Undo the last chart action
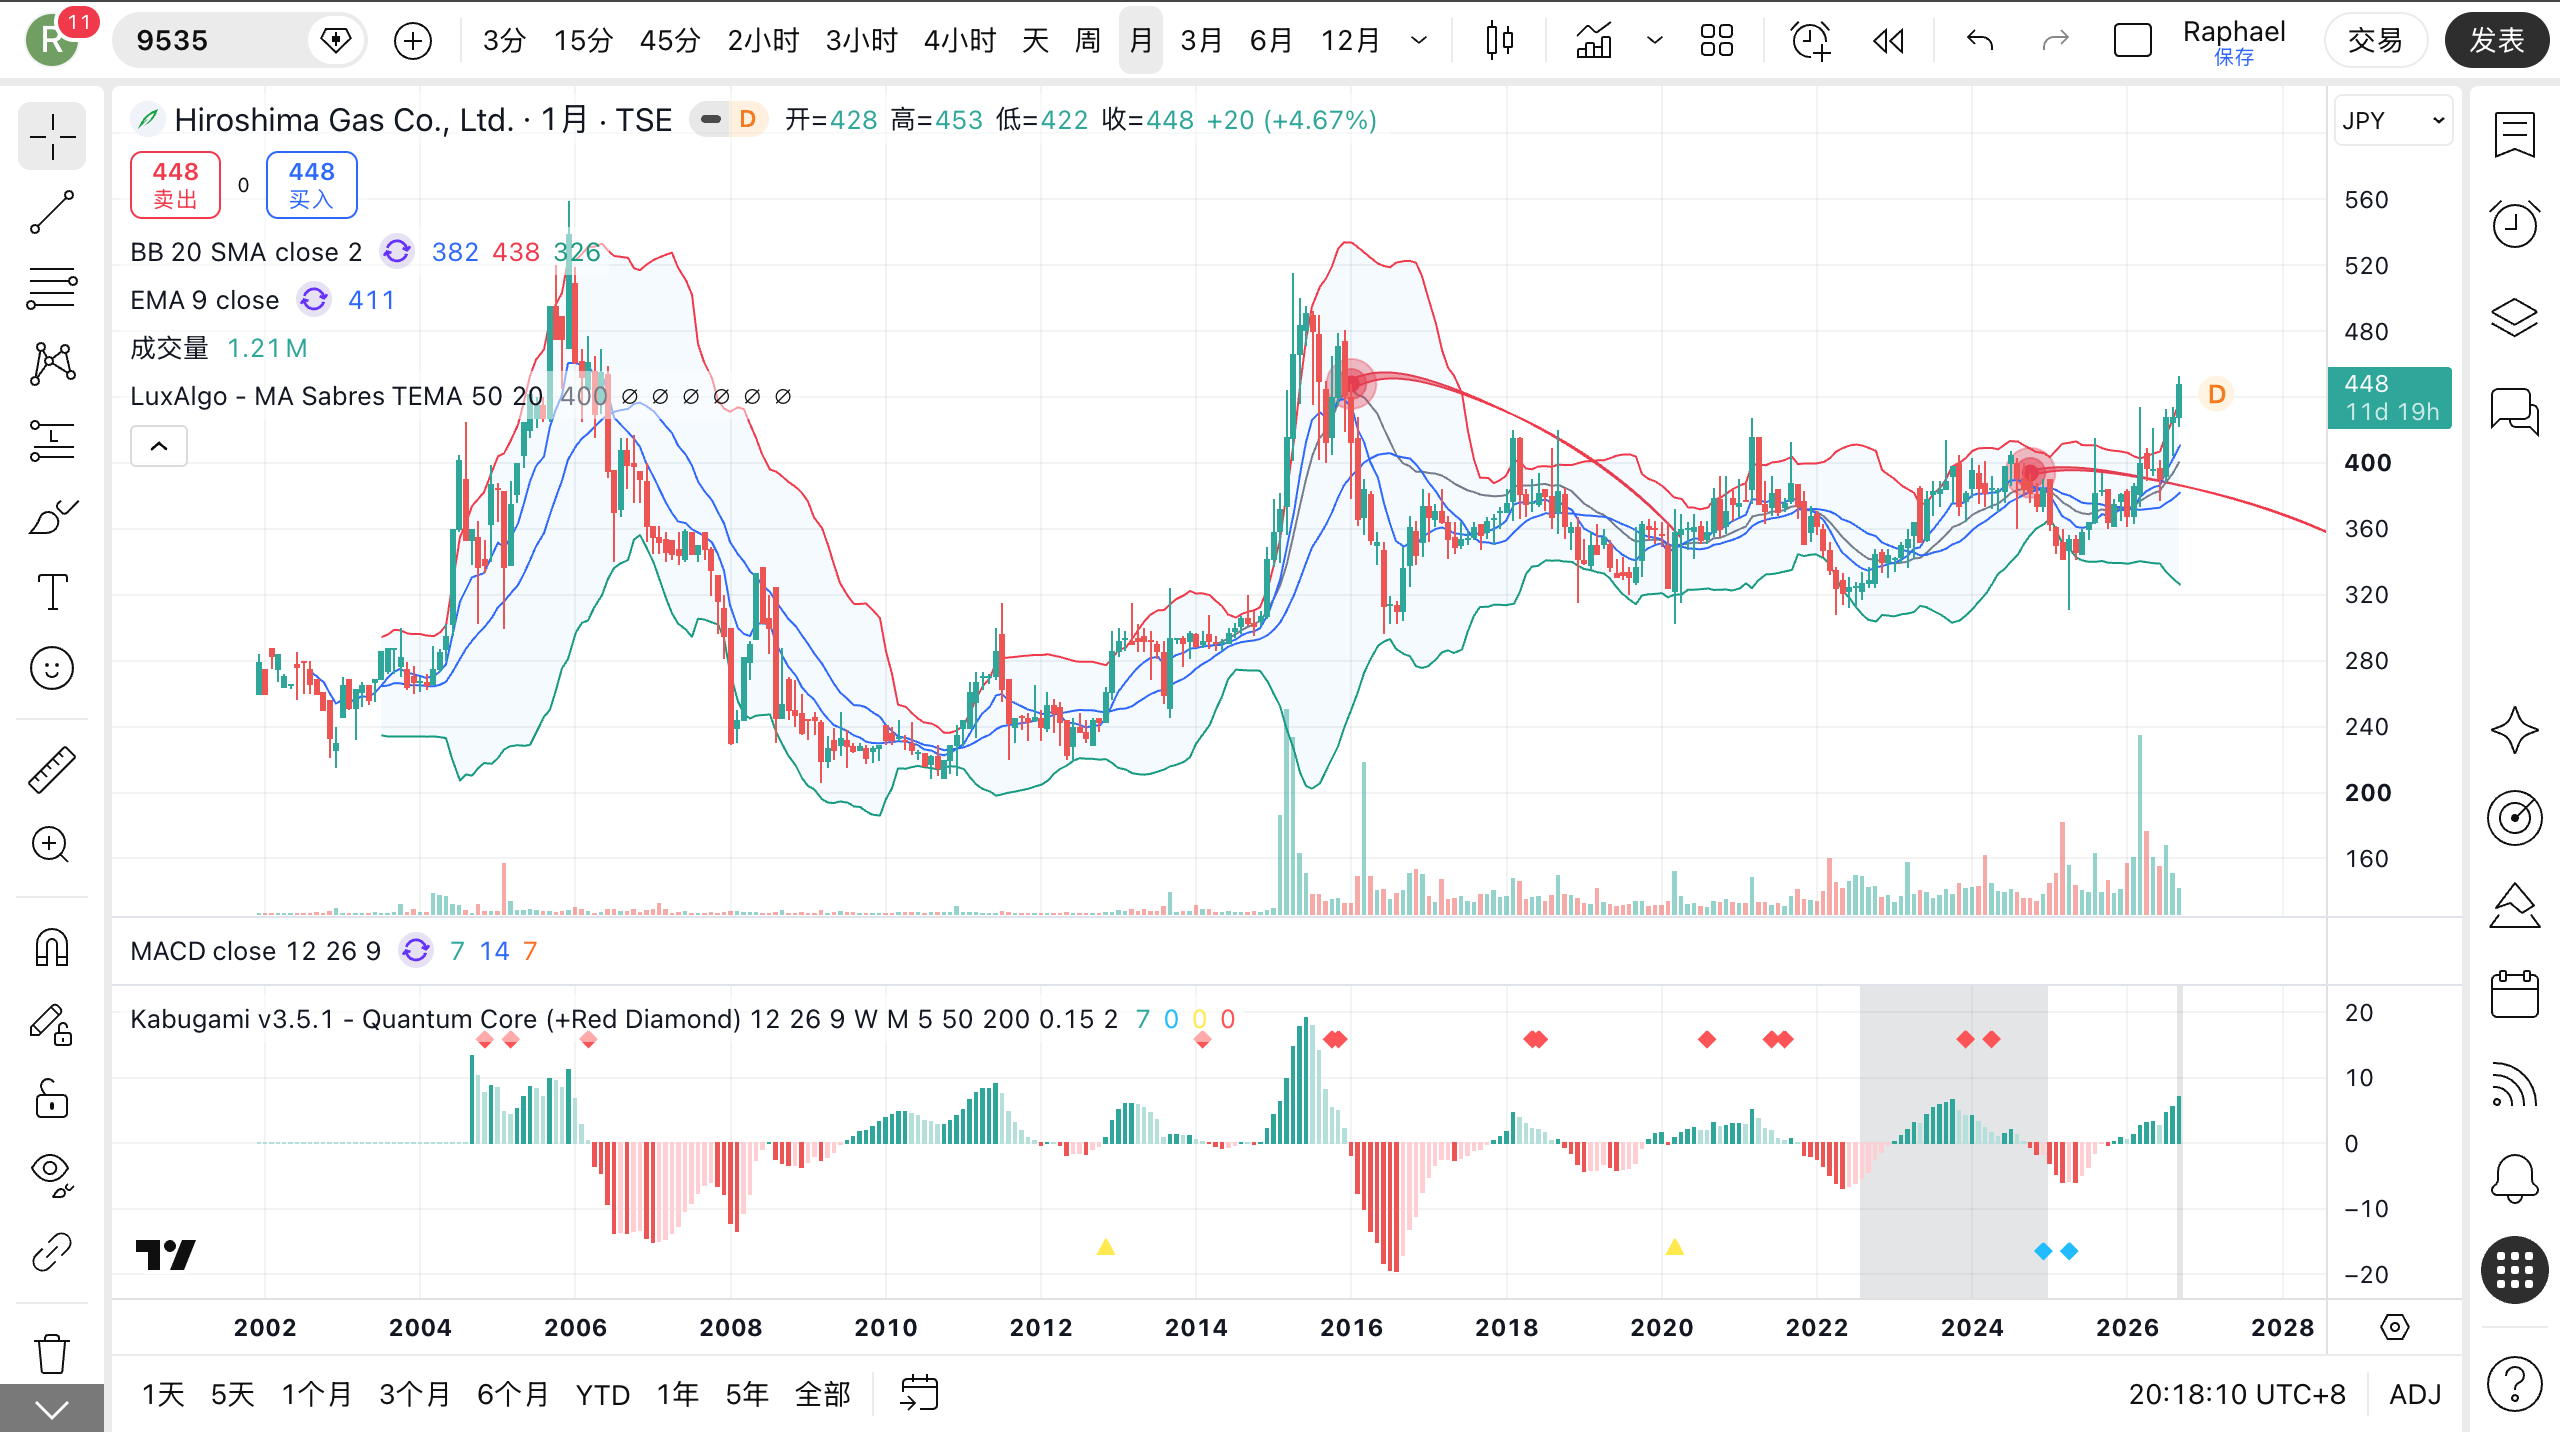2560x1432 pixels. 1980,41
